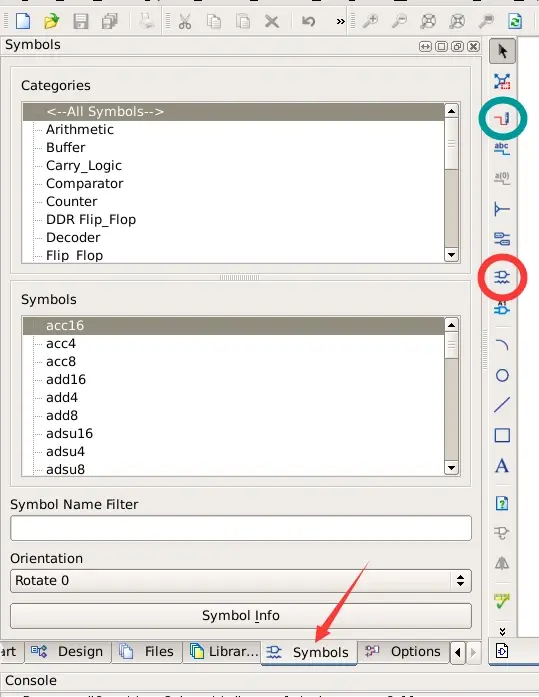This screenshot has width=539, height=697.
Task: Zoom in with the magnifier plus icon
Action: [370, 21]
